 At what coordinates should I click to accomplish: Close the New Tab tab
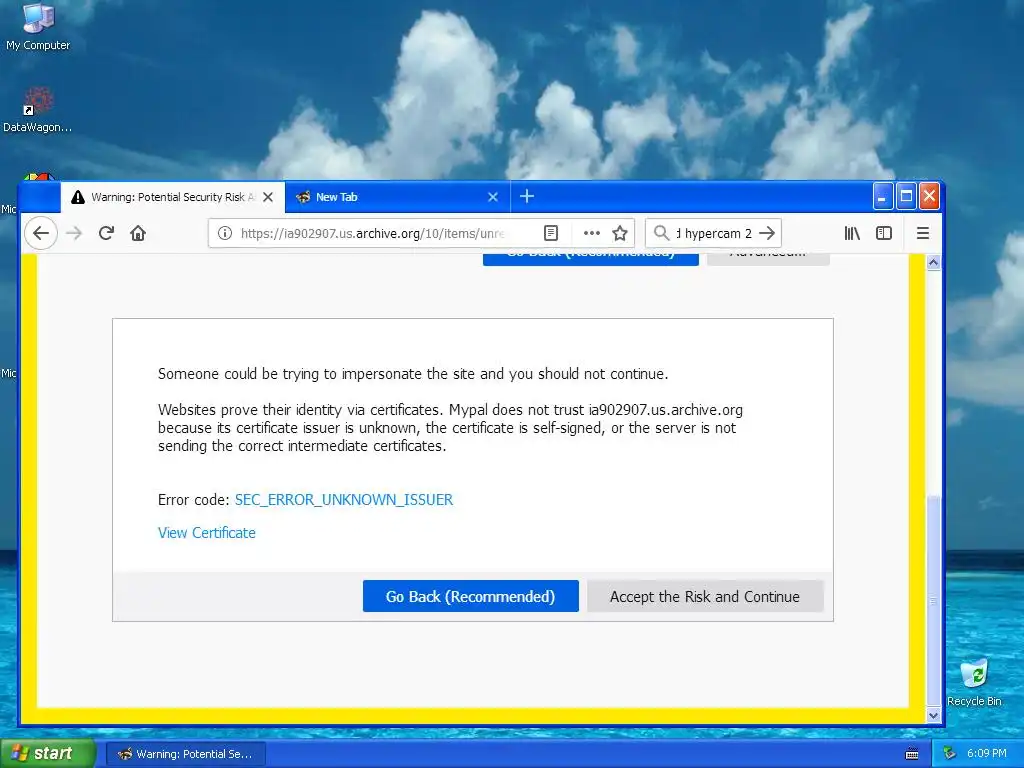tap(493, 197)
